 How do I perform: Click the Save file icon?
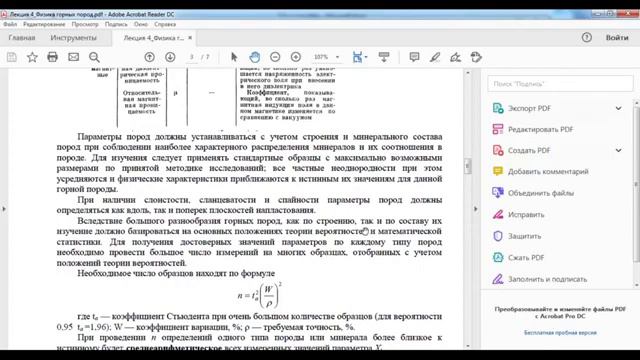pyautogui.click(x=12, y=57)
